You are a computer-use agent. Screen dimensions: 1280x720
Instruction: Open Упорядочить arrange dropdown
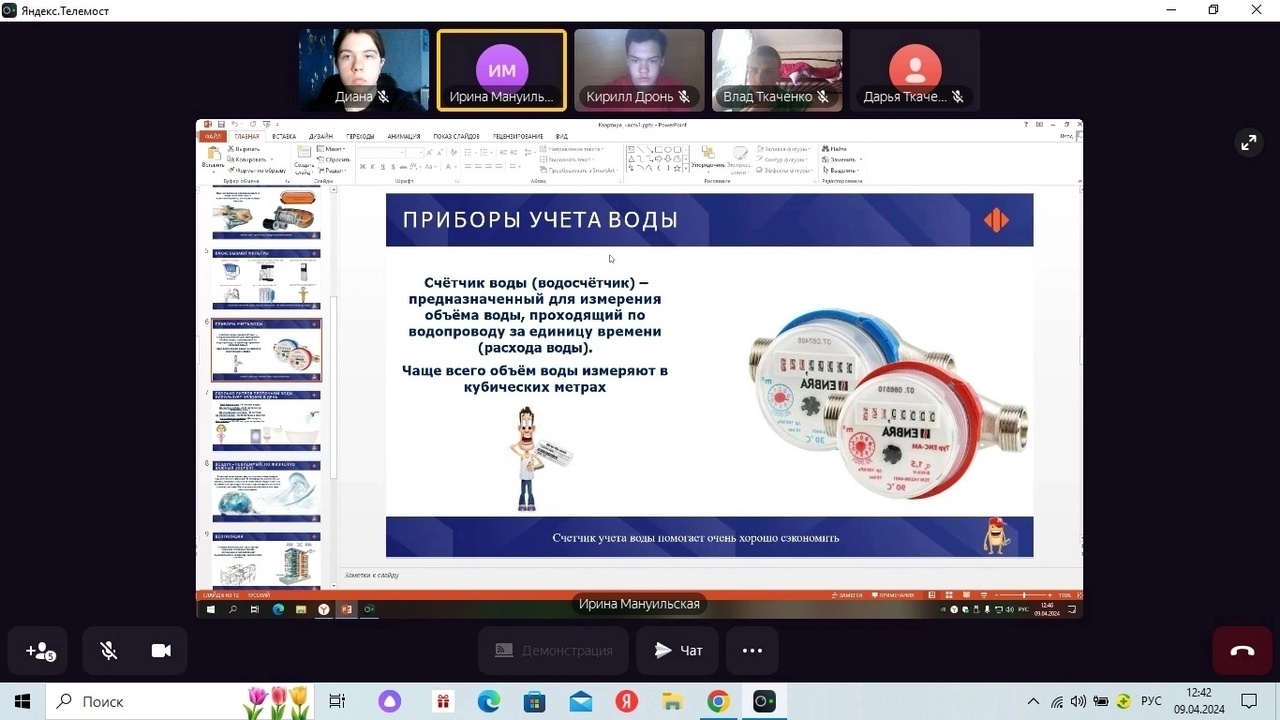tap(708, 160)
